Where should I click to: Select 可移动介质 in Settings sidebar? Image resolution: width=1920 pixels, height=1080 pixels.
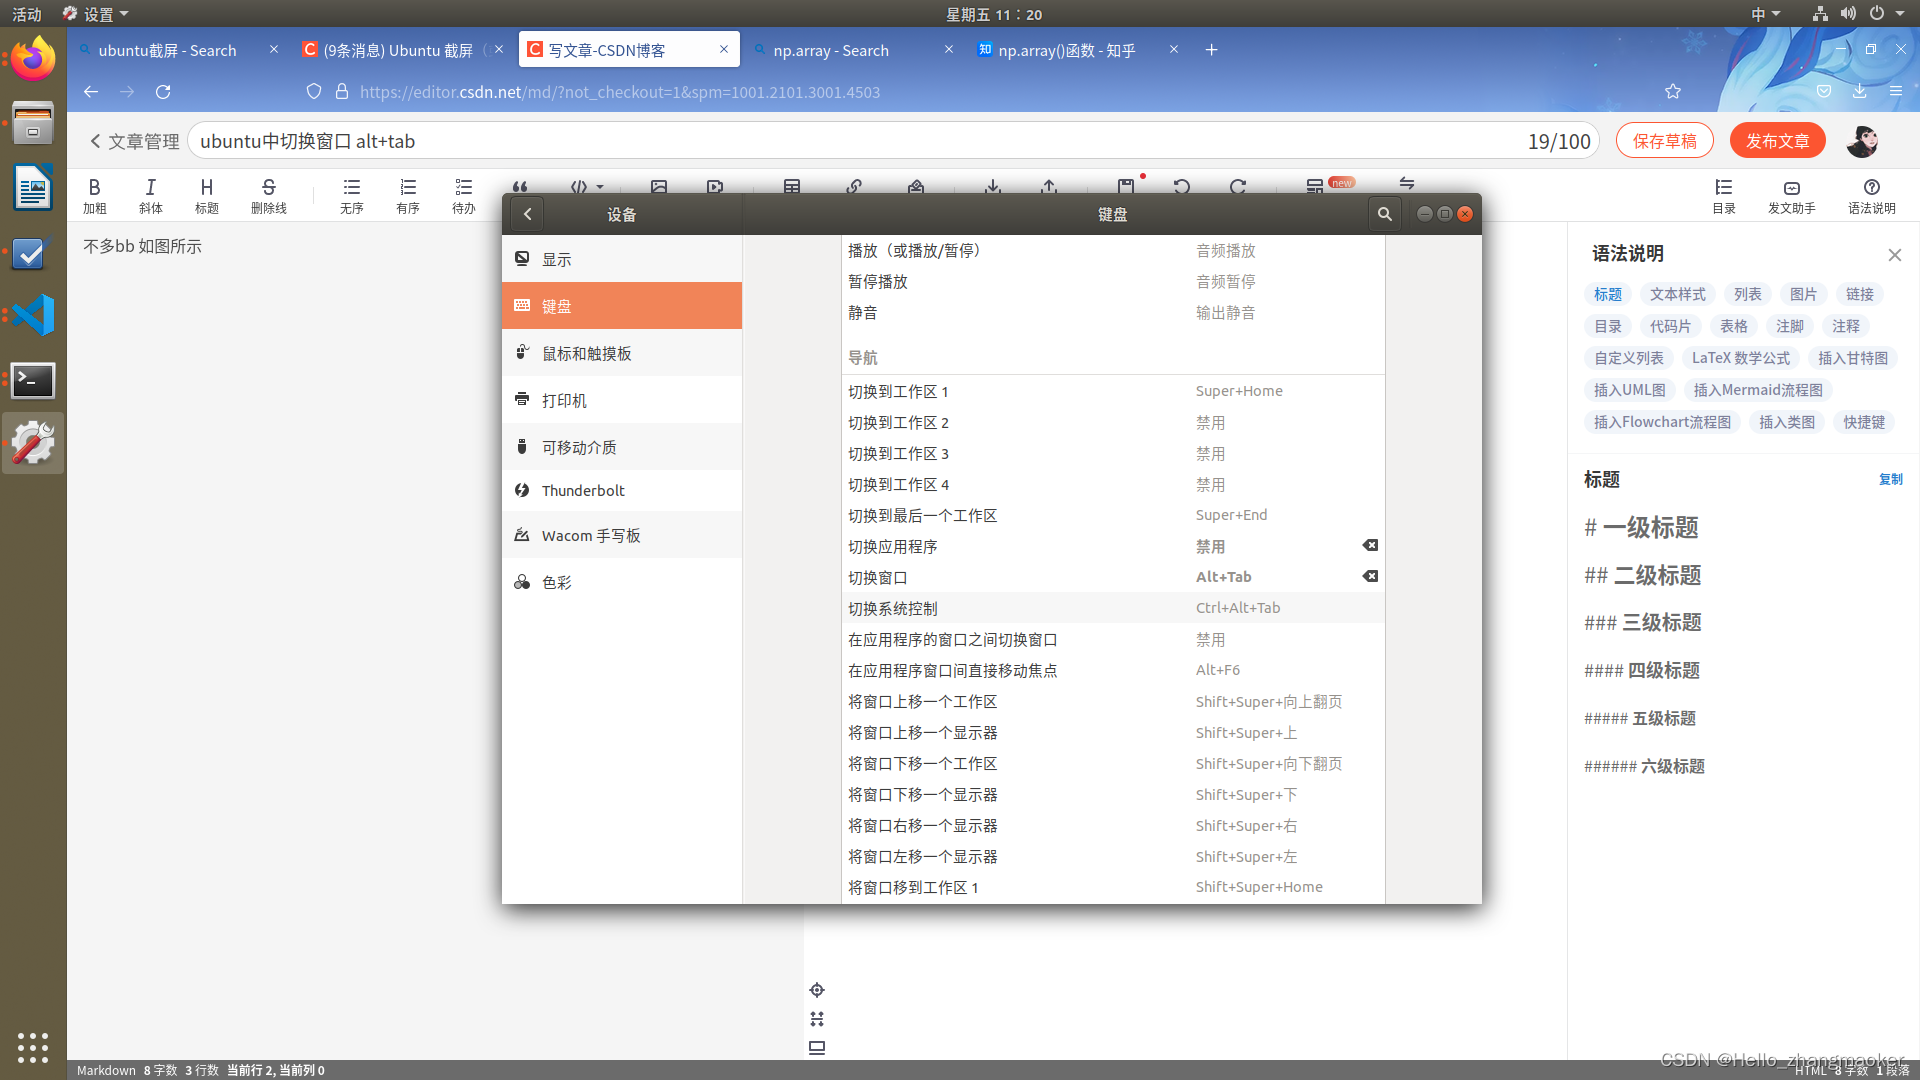tap(622, 447)
